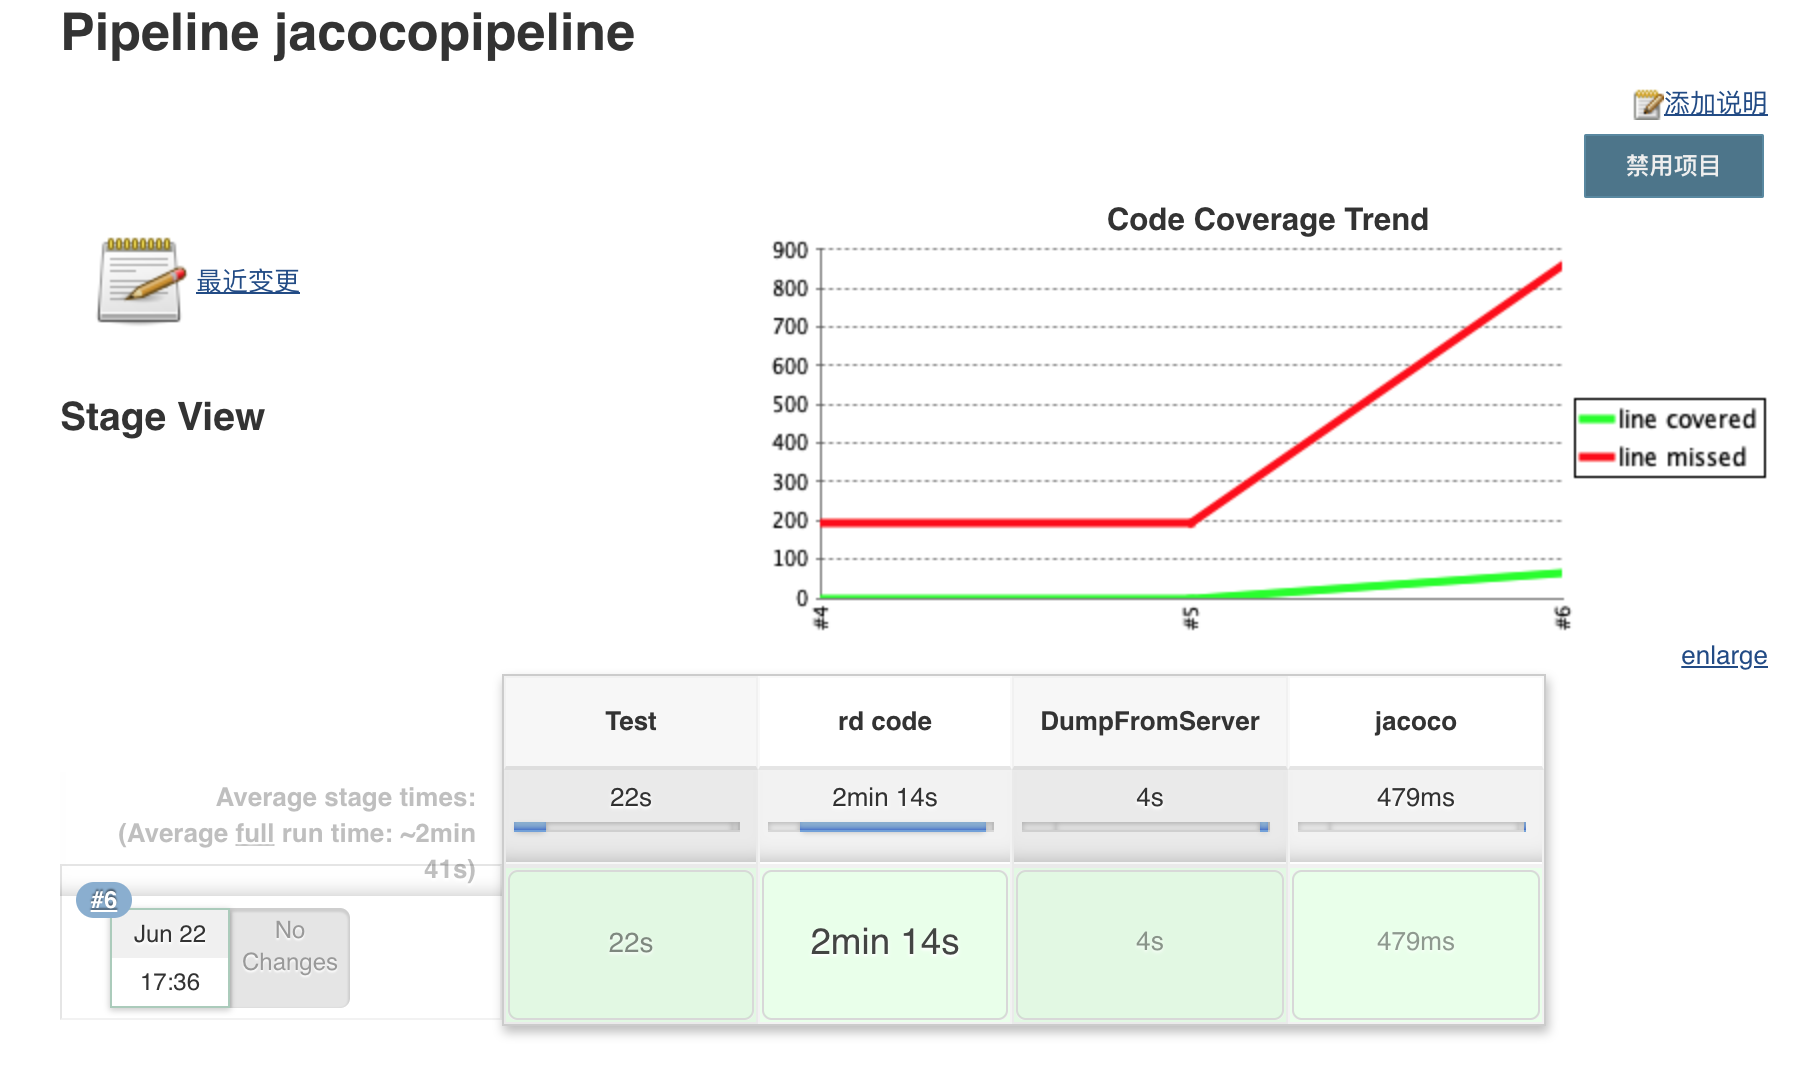1796x1076 pixels.
Task: Click the 添加说明 link
Action: click(1713, 103)
